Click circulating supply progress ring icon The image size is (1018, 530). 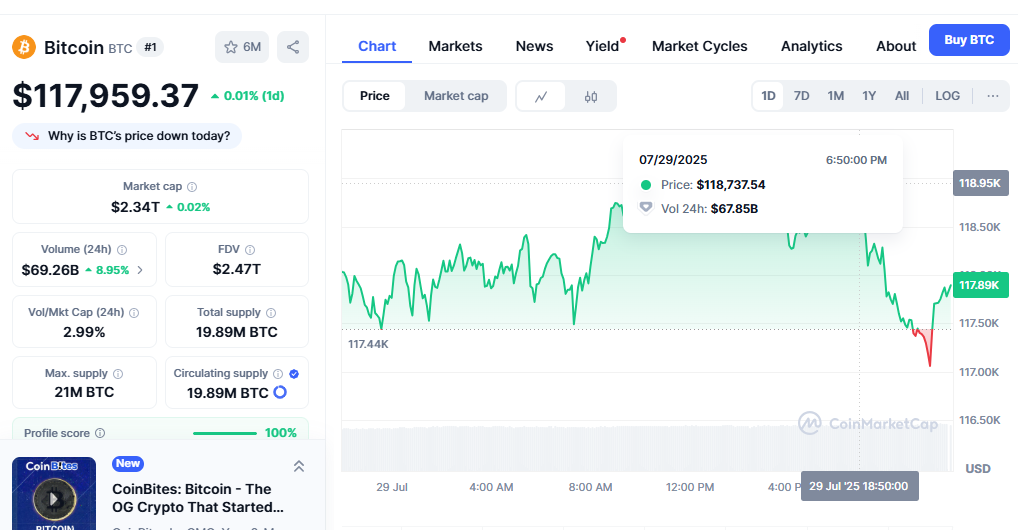280,392
